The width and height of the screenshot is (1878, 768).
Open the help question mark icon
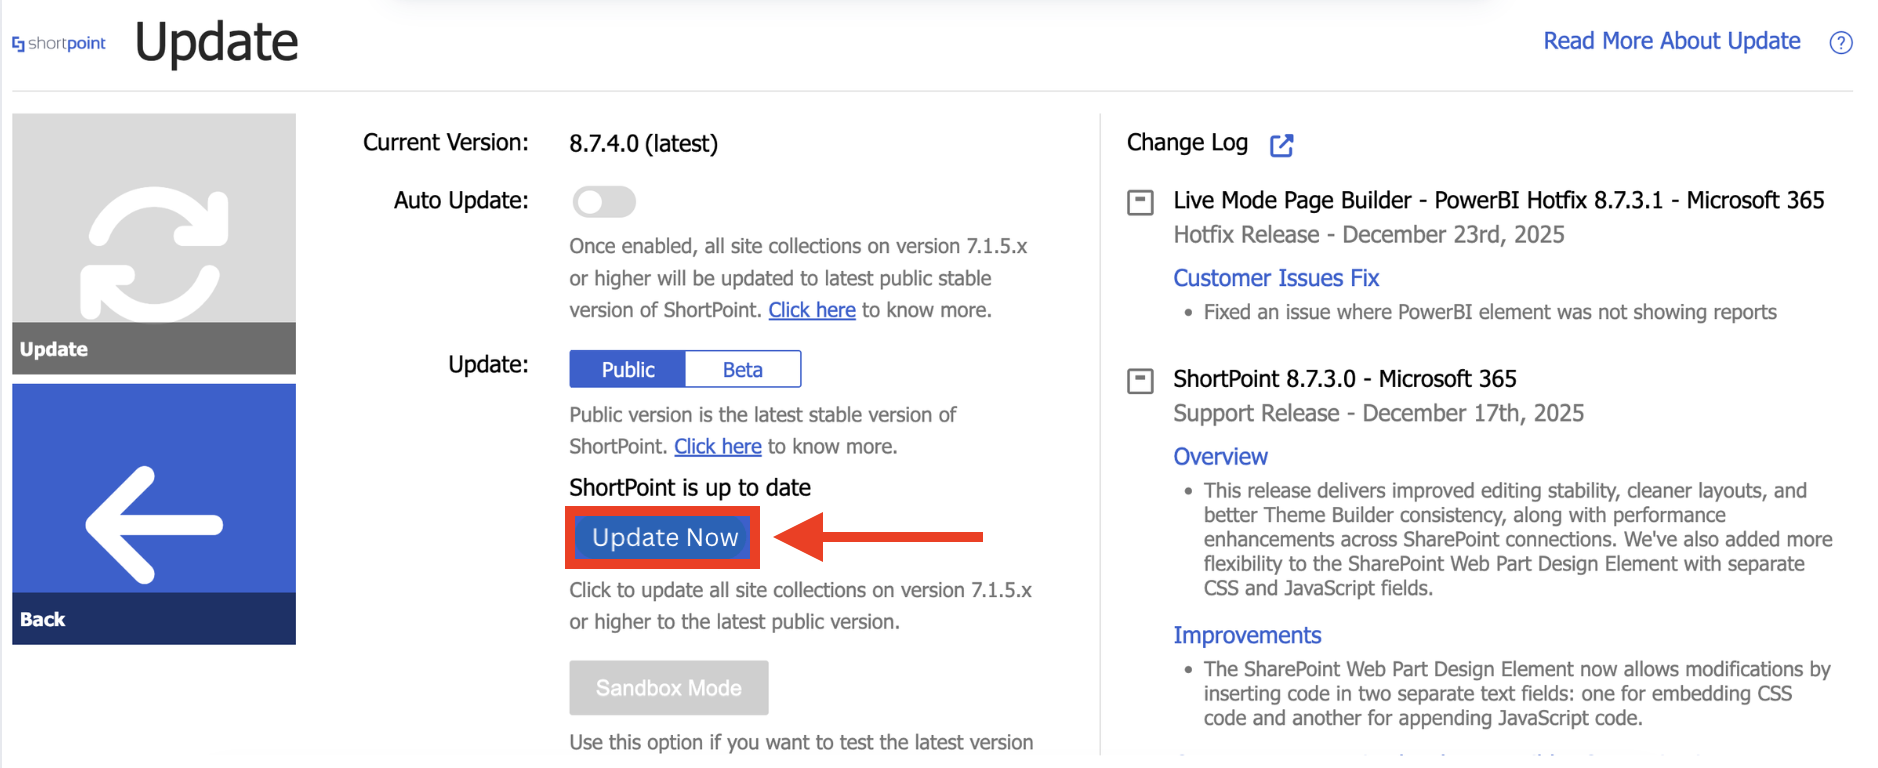pyautogui.click(x=1840, y=42)
